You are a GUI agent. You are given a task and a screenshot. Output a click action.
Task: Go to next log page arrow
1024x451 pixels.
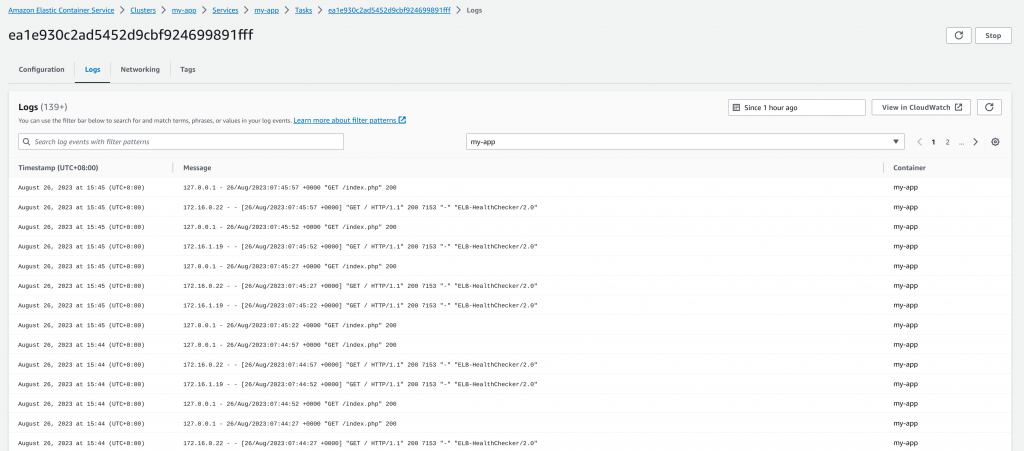(x=976, y=142)
